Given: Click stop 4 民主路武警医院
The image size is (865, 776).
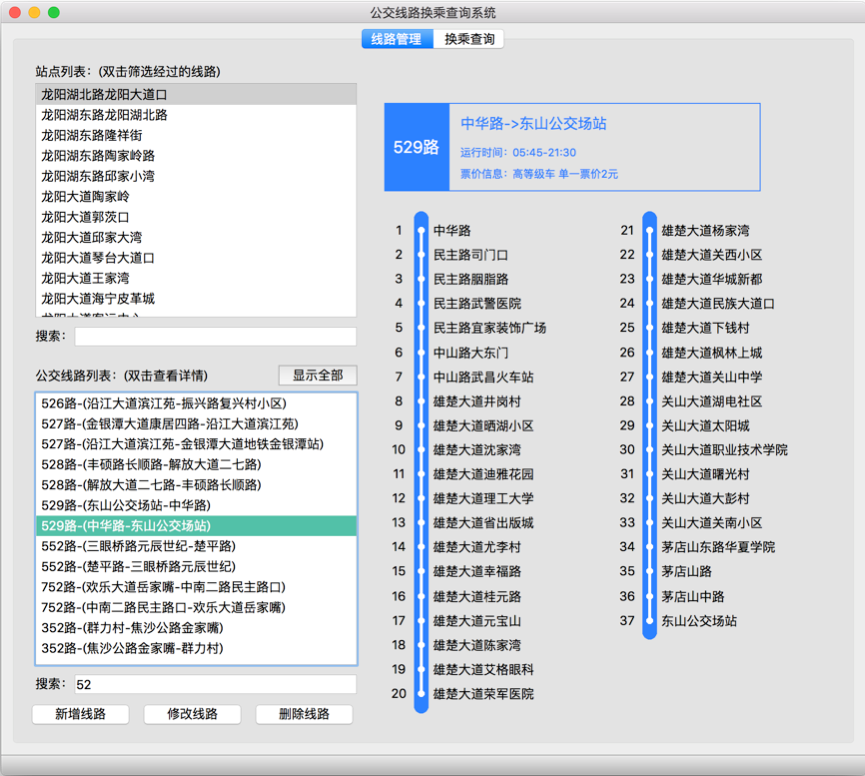Looking at the screenshot, I should pos(477,303).
